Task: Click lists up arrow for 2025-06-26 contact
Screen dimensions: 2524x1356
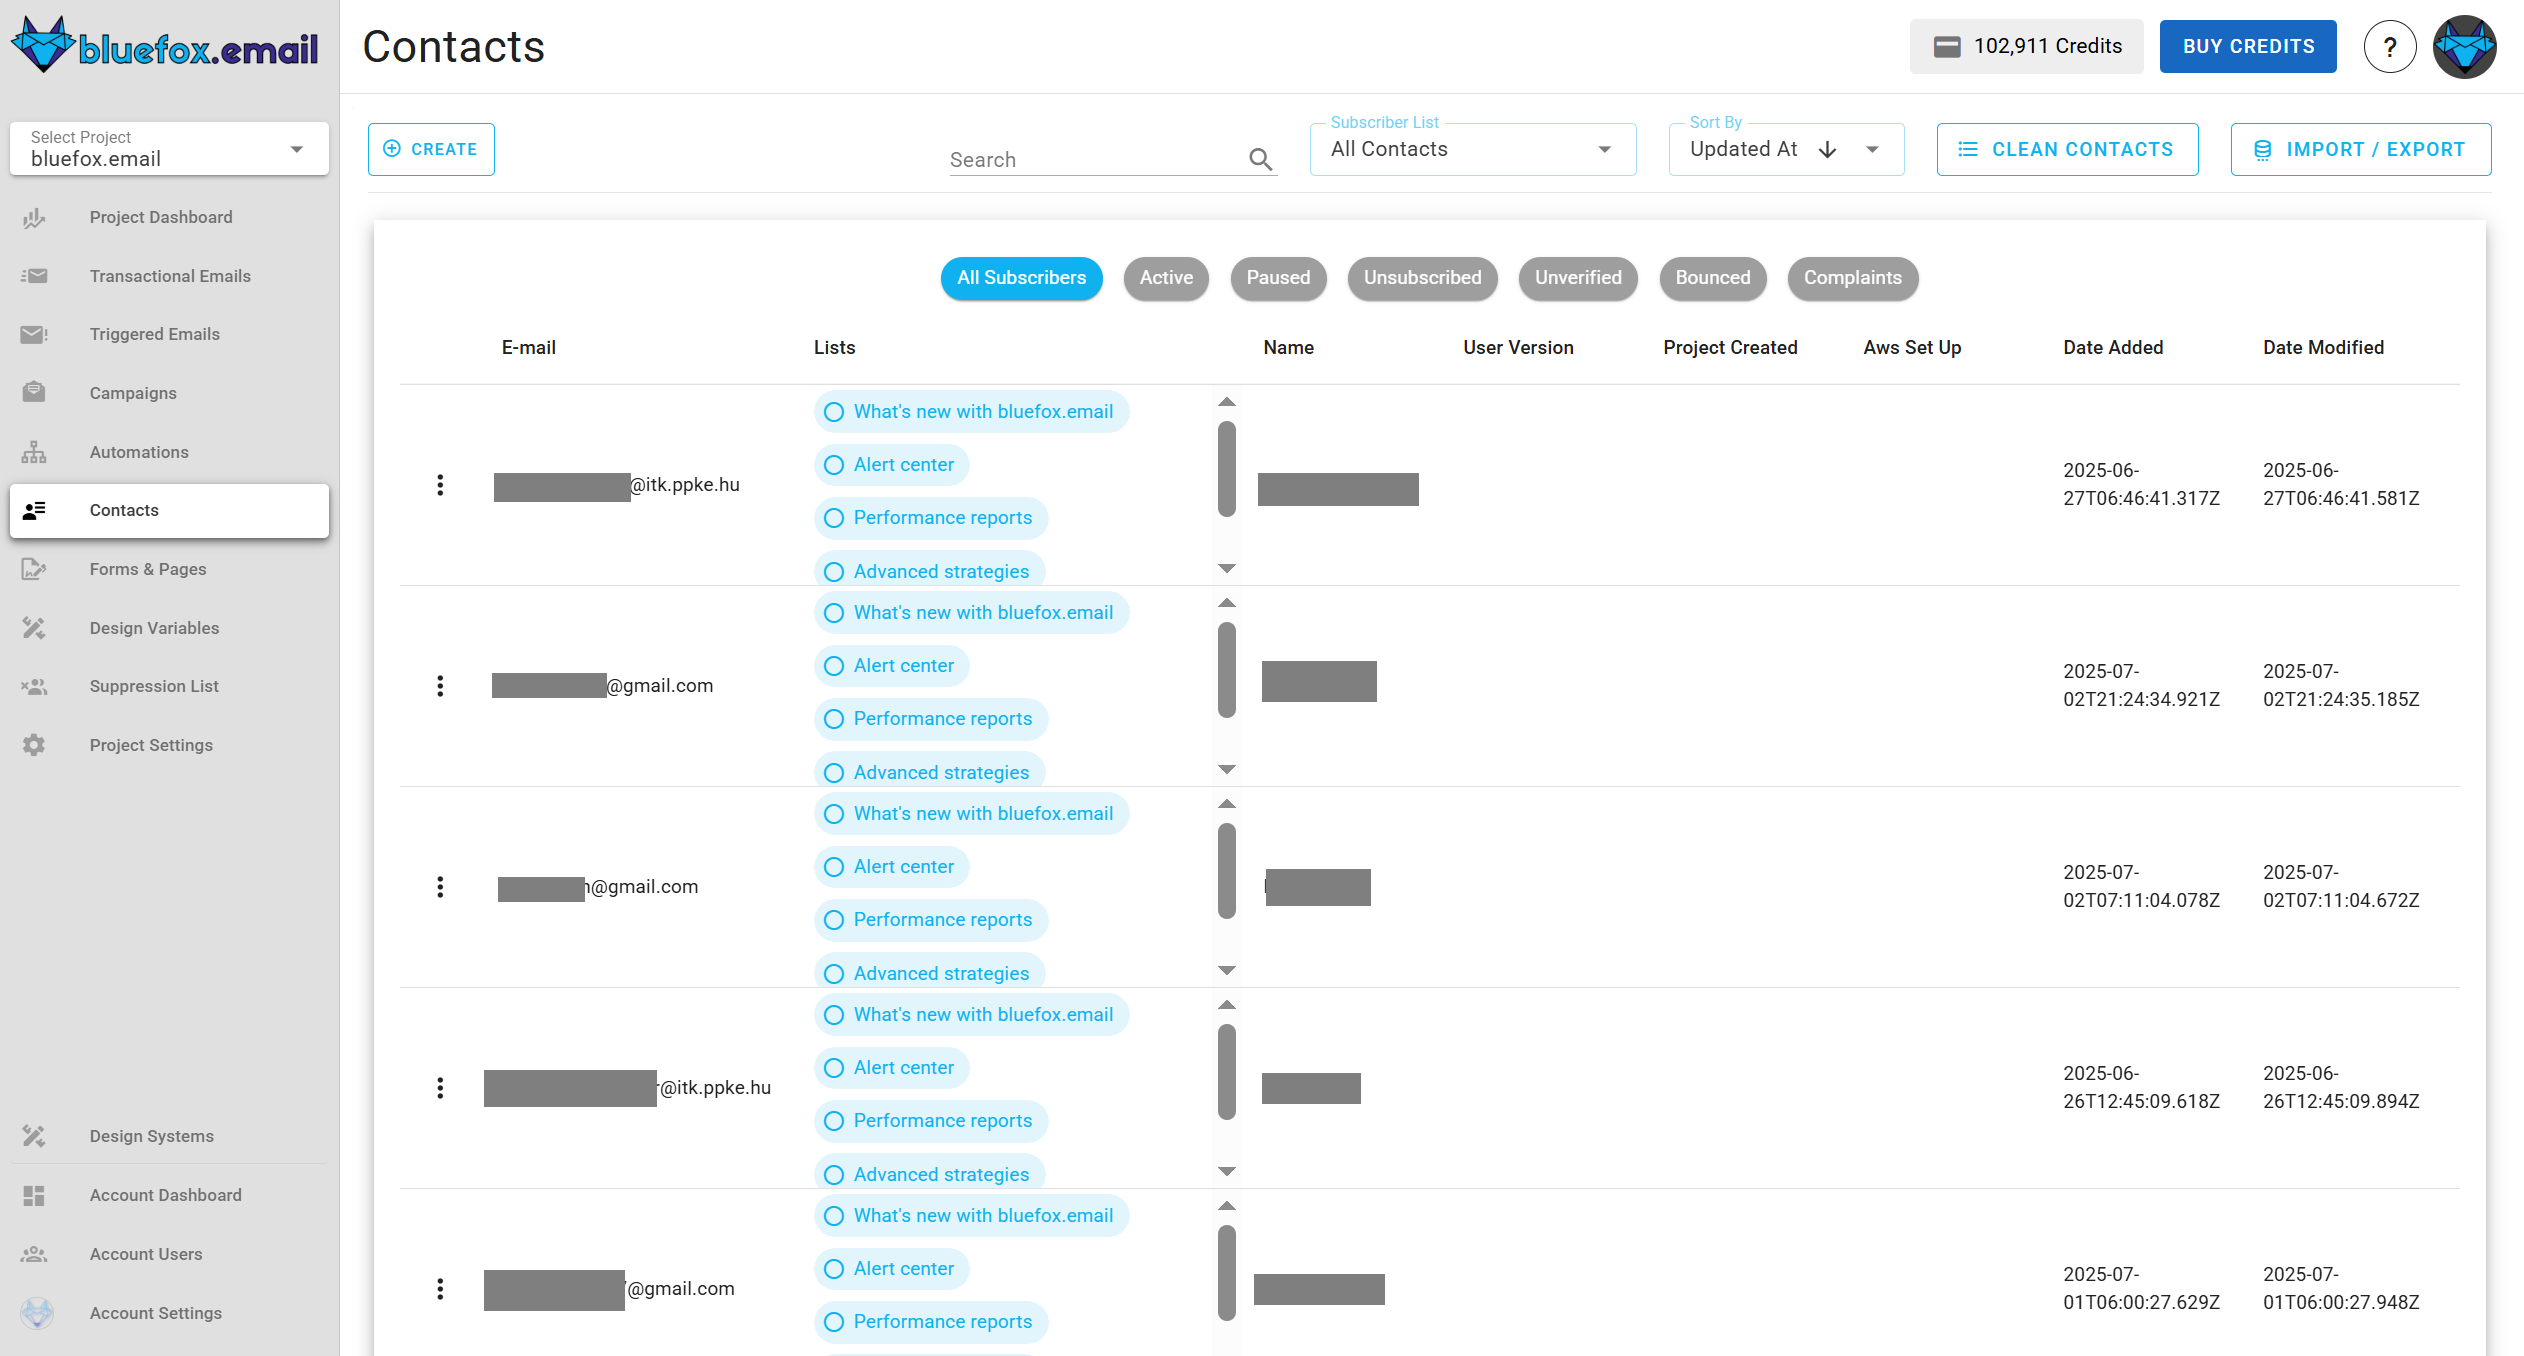Action: pos(1227,1005)
